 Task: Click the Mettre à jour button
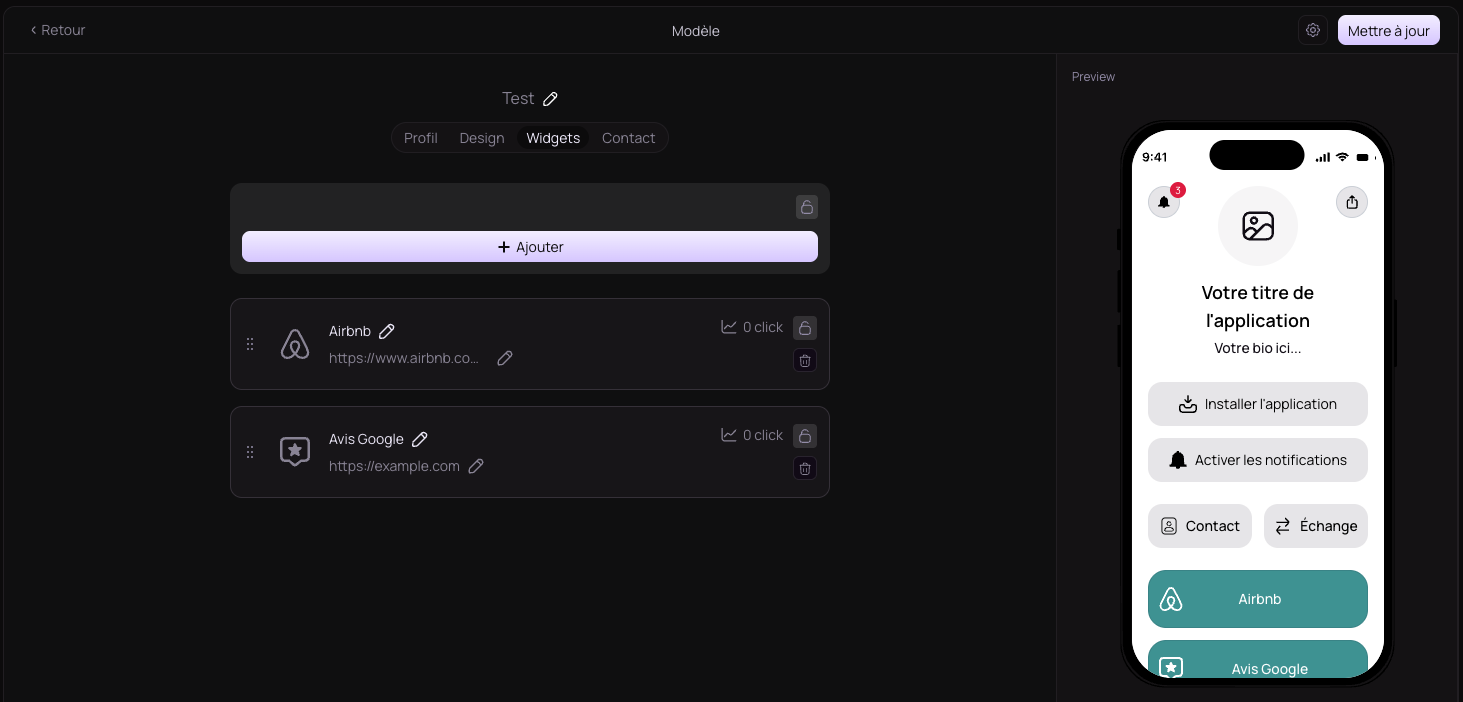click(1388, 30)
